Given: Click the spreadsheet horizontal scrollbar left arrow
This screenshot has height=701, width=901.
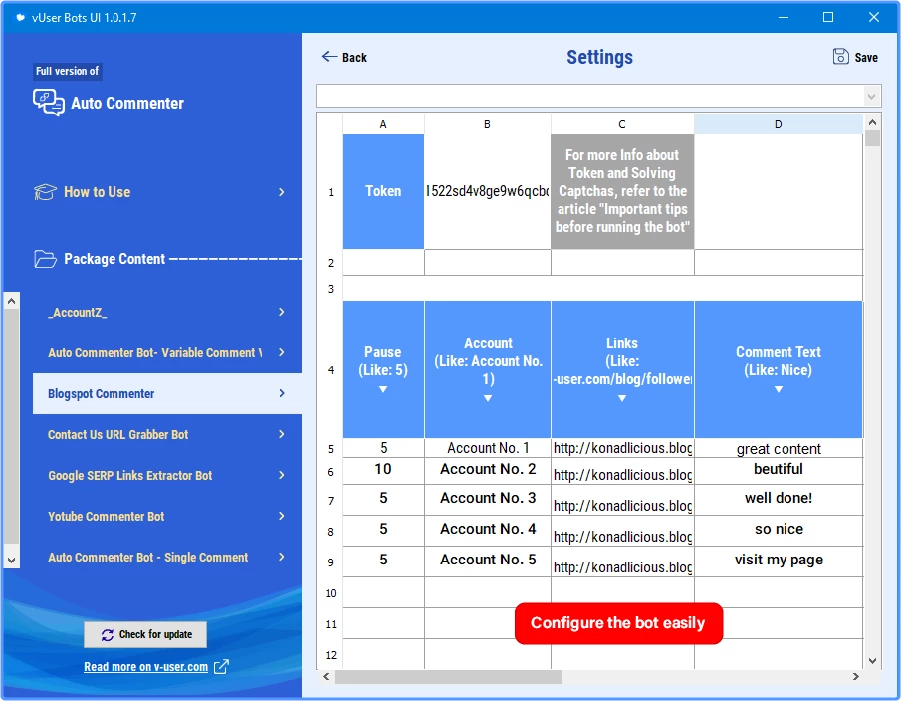Looking at the screenshot, I should coord(326,677).
